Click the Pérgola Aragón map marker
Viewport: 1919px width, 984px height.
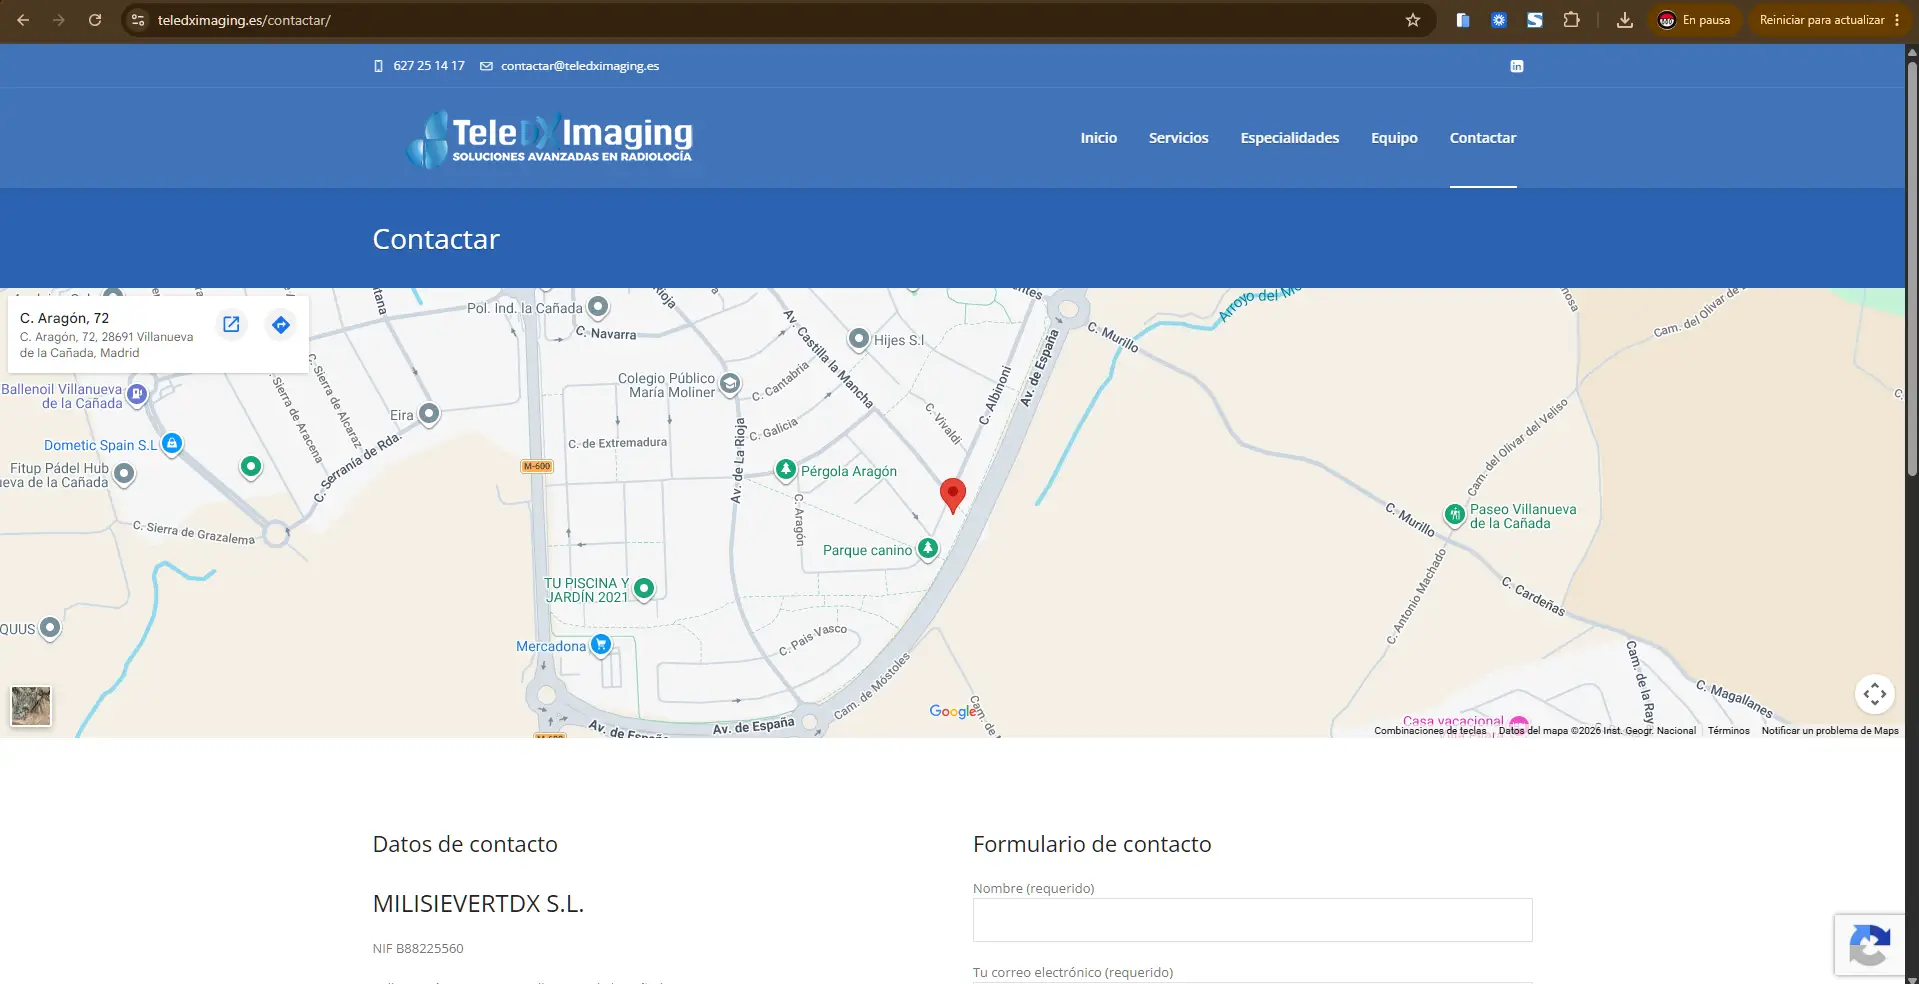pos(786,469)
